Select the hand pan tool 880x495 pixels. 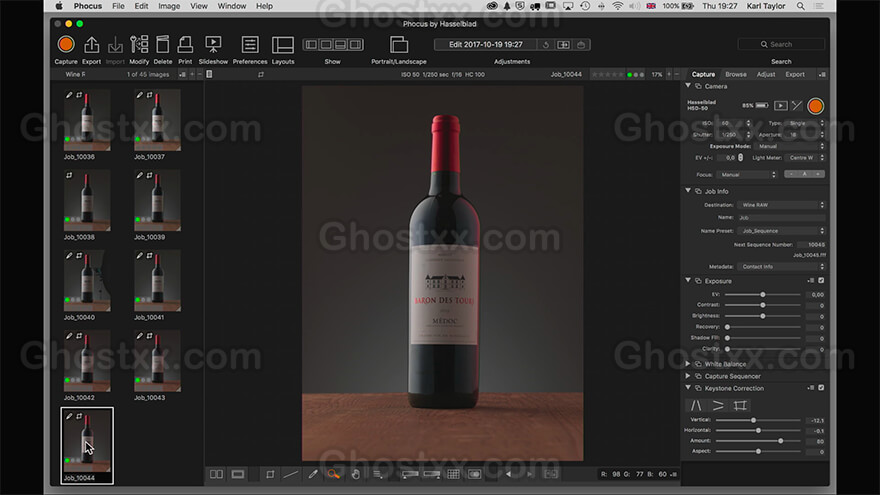tap(355, 474)
